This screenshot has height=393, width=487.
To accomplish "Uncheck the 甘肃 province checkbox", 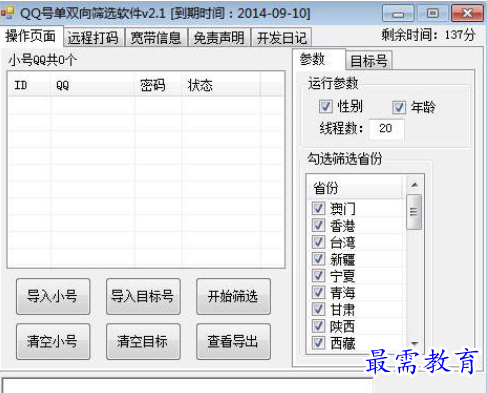I will tap(318, 309).
